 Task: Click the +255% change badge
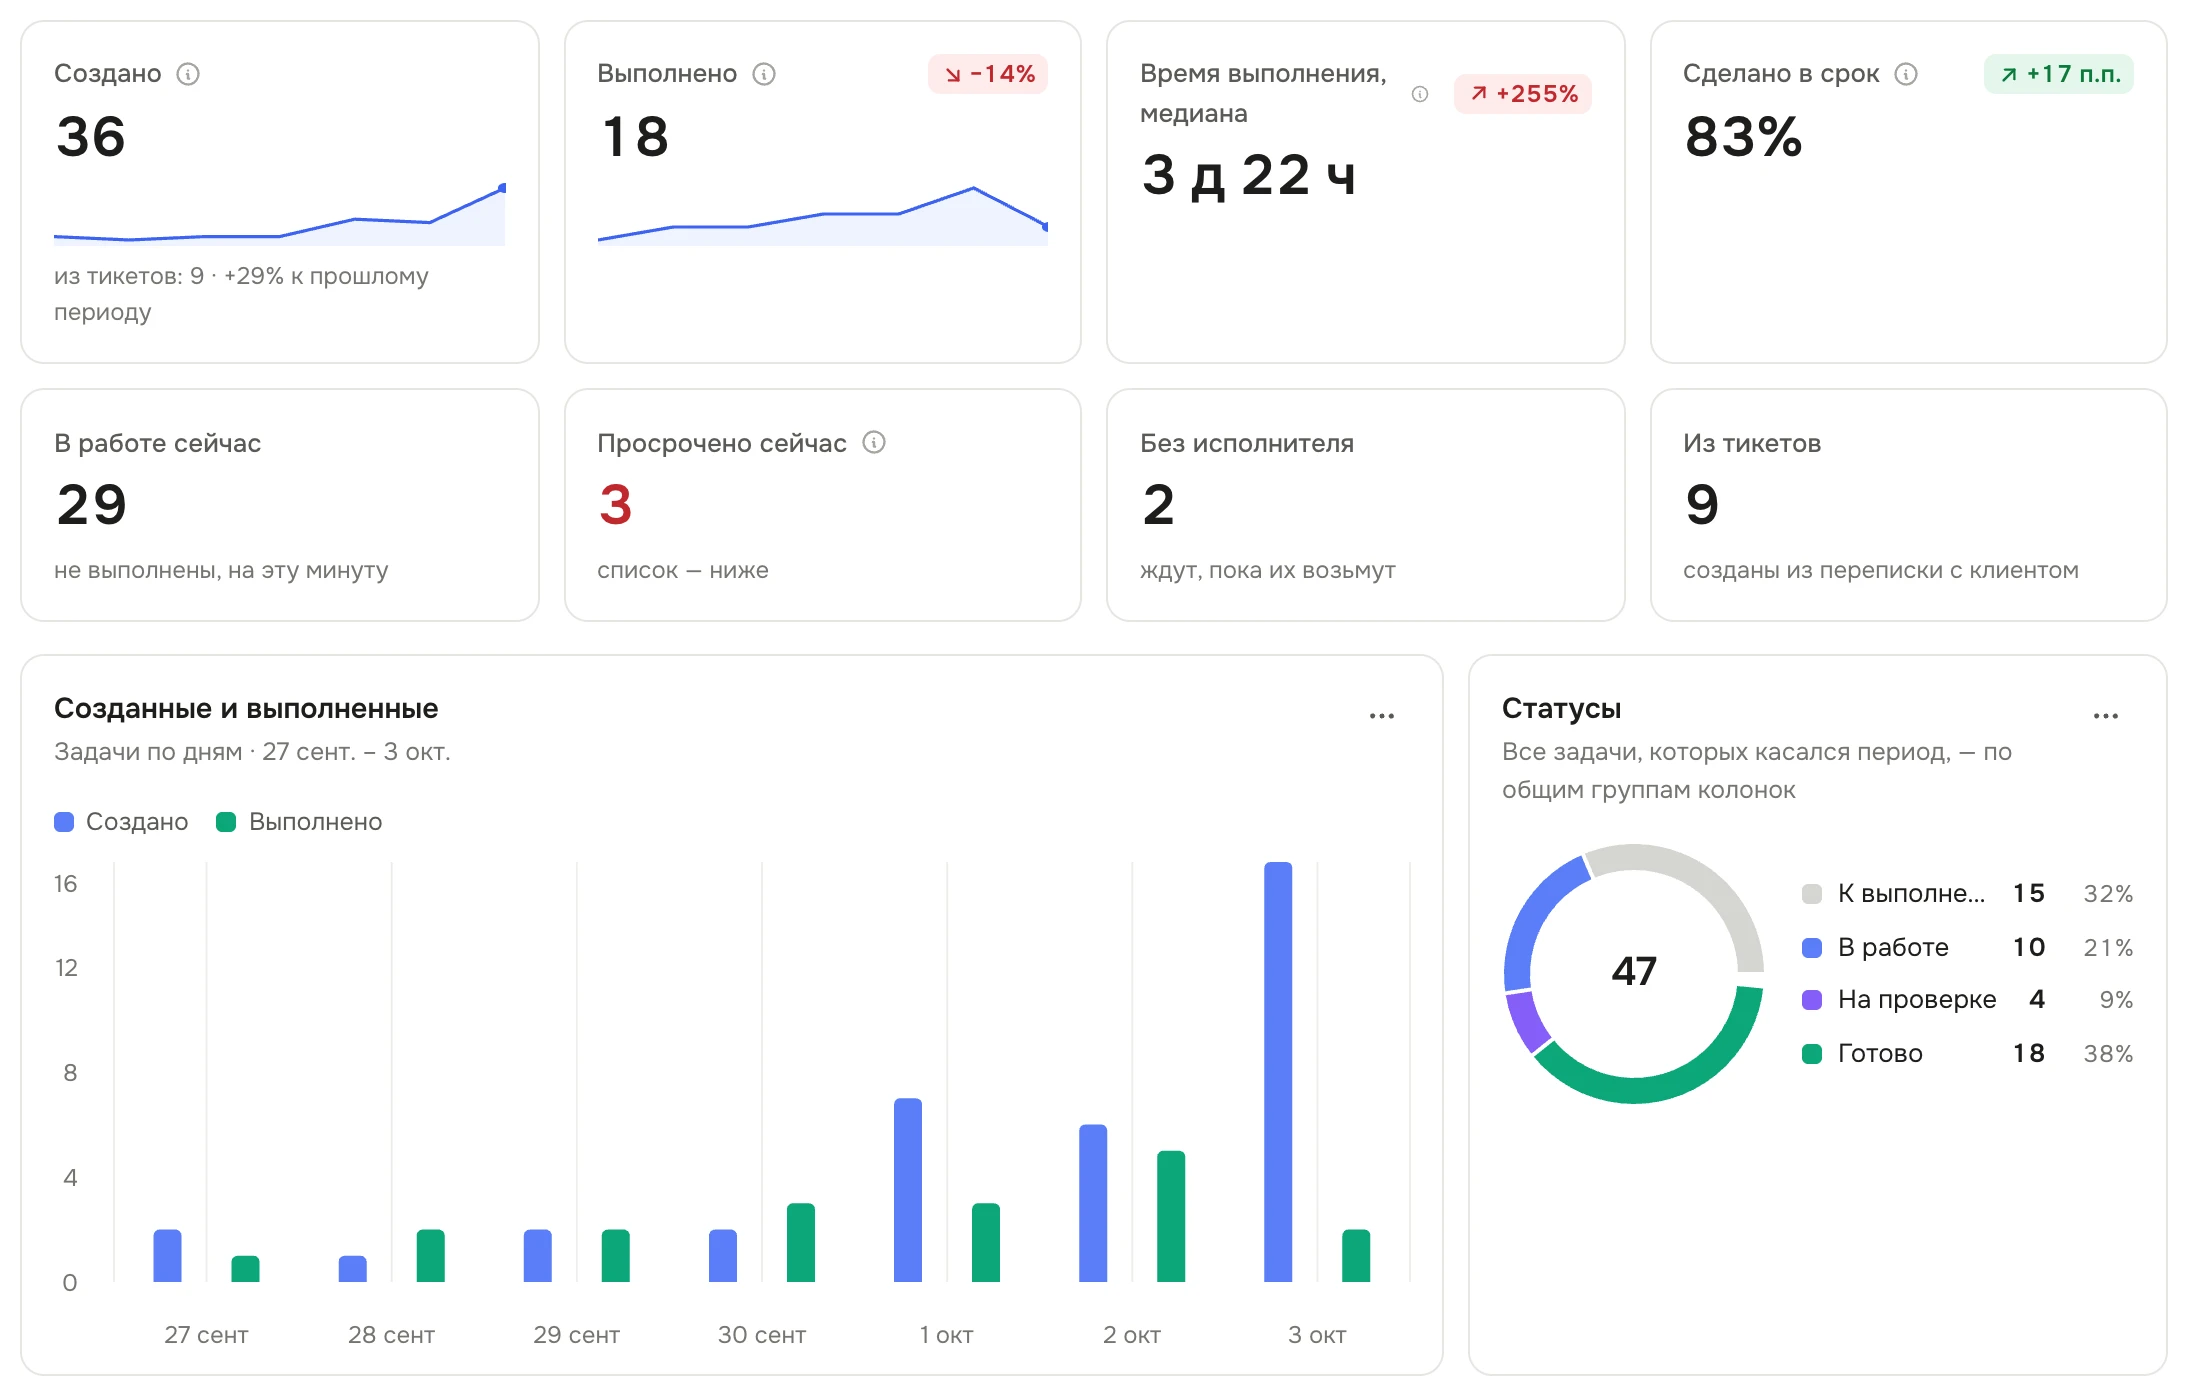pyautogui.click(x=1523, y=94)
